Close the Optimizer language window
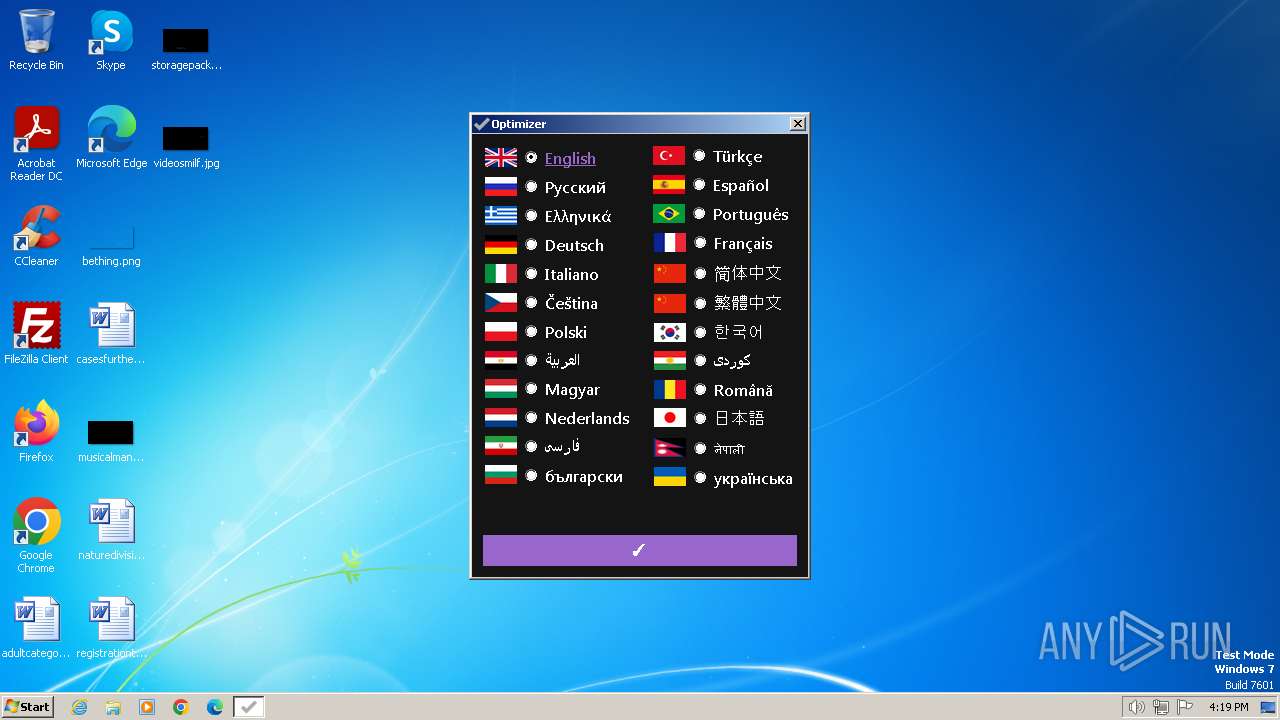The height and width of the screenshot is (720, 1280). [x=797, y=124]
